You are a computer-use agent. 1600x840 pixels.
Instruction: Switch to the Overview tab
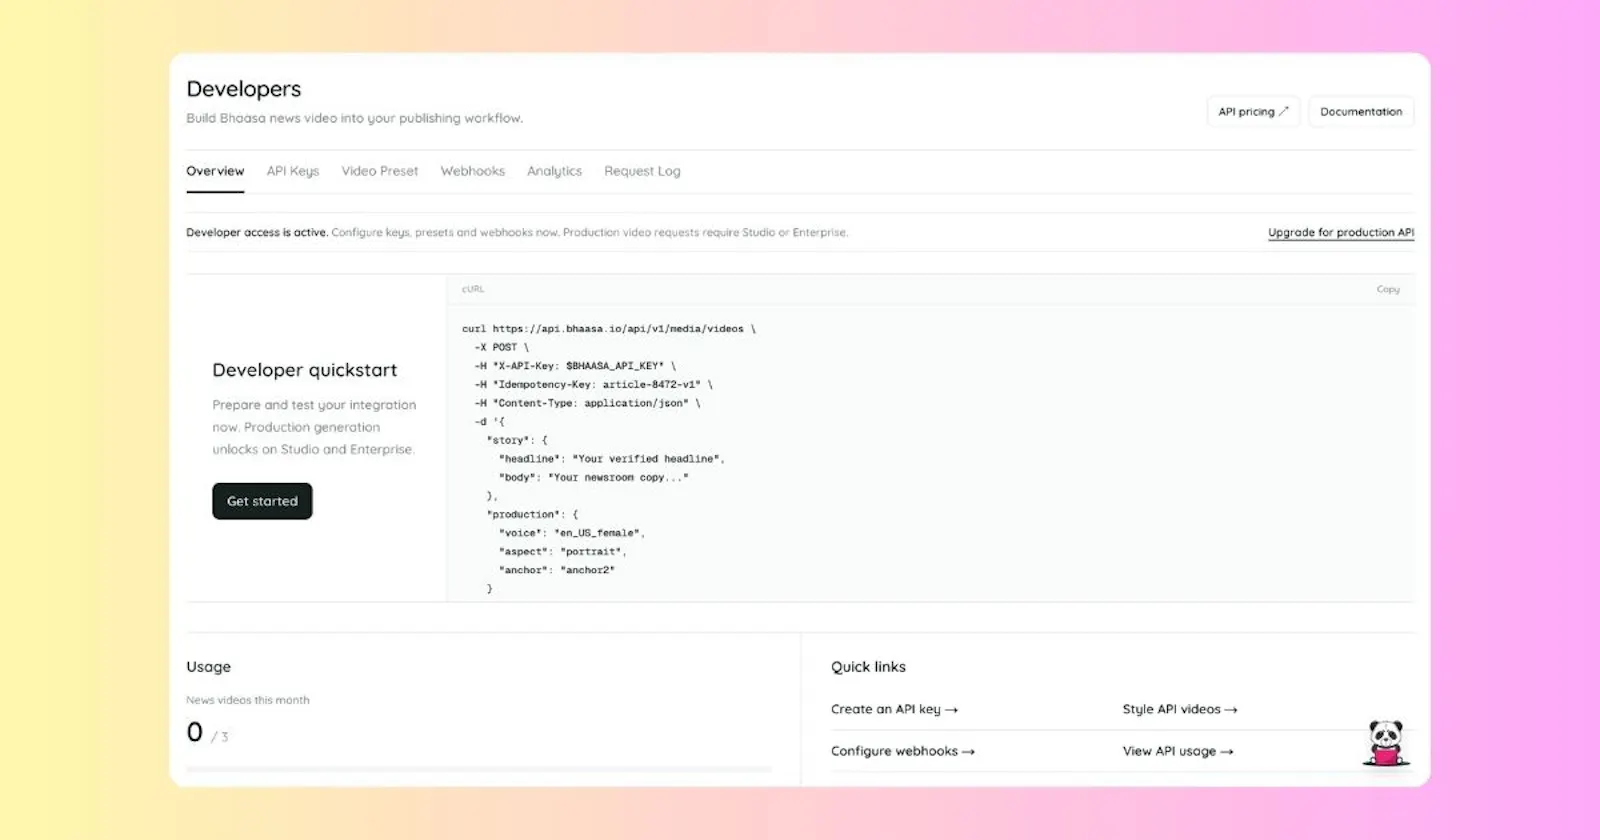tap(215, 171)
